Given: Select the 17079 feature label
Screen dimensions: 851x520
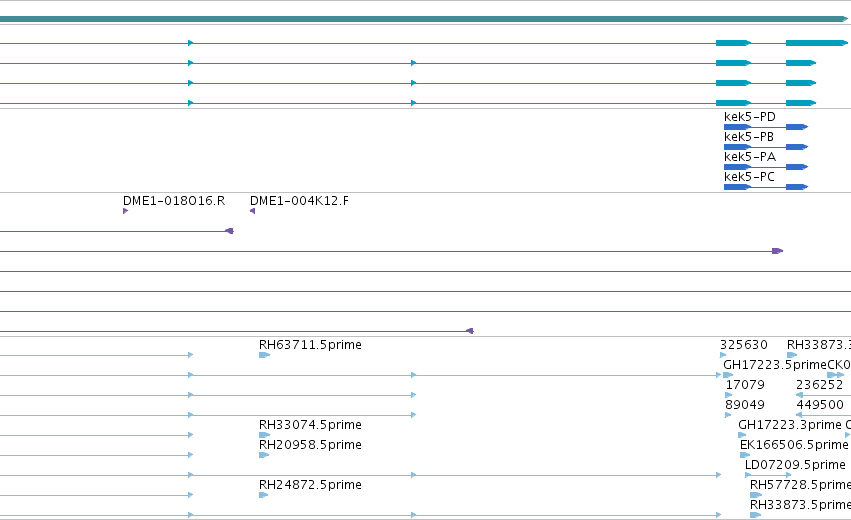Looking at the screenshot, I should click(745, 385).
